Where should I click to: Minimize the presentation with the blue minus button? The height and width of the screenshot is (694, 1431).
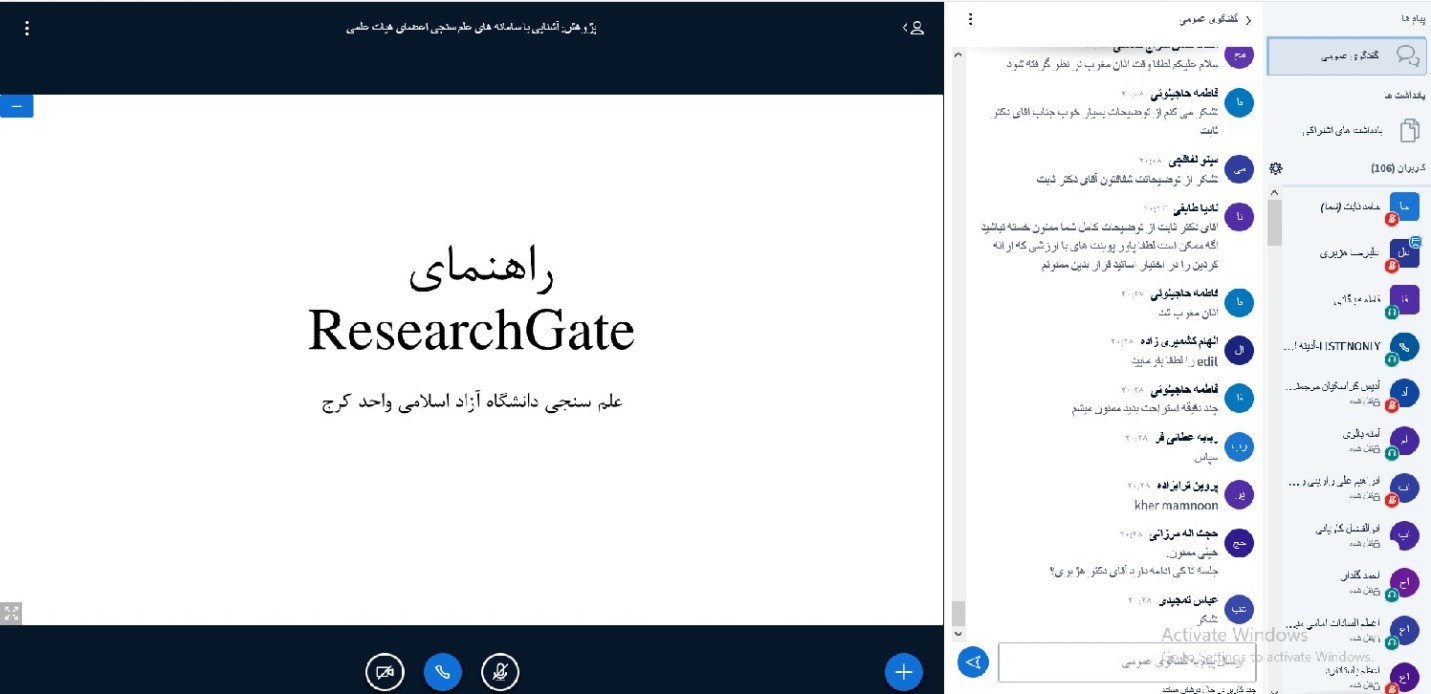16,105
